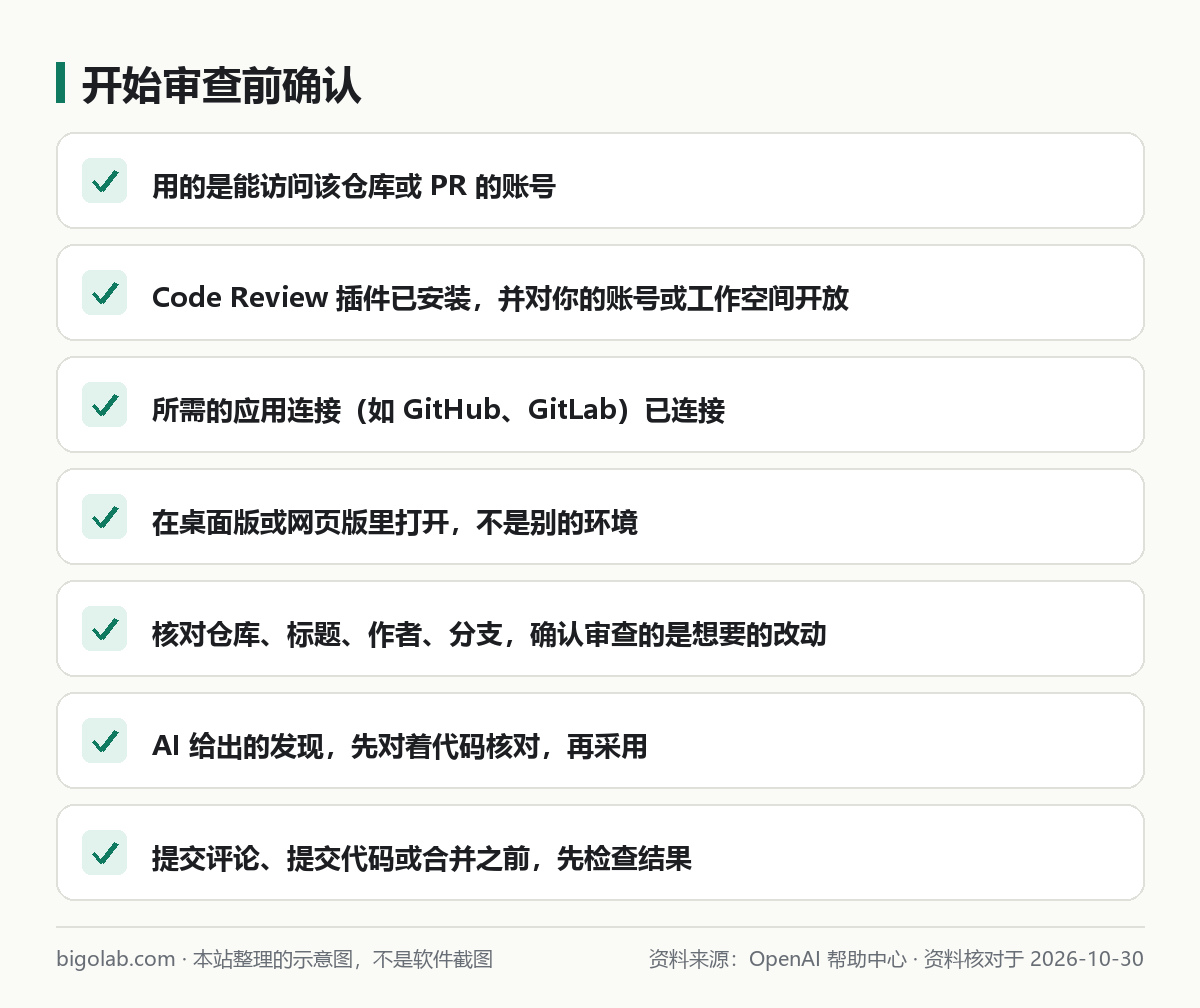Toggle checkbox for AI 给出的发现
The image size is (1200, 1008).
(x=104, y=741)
